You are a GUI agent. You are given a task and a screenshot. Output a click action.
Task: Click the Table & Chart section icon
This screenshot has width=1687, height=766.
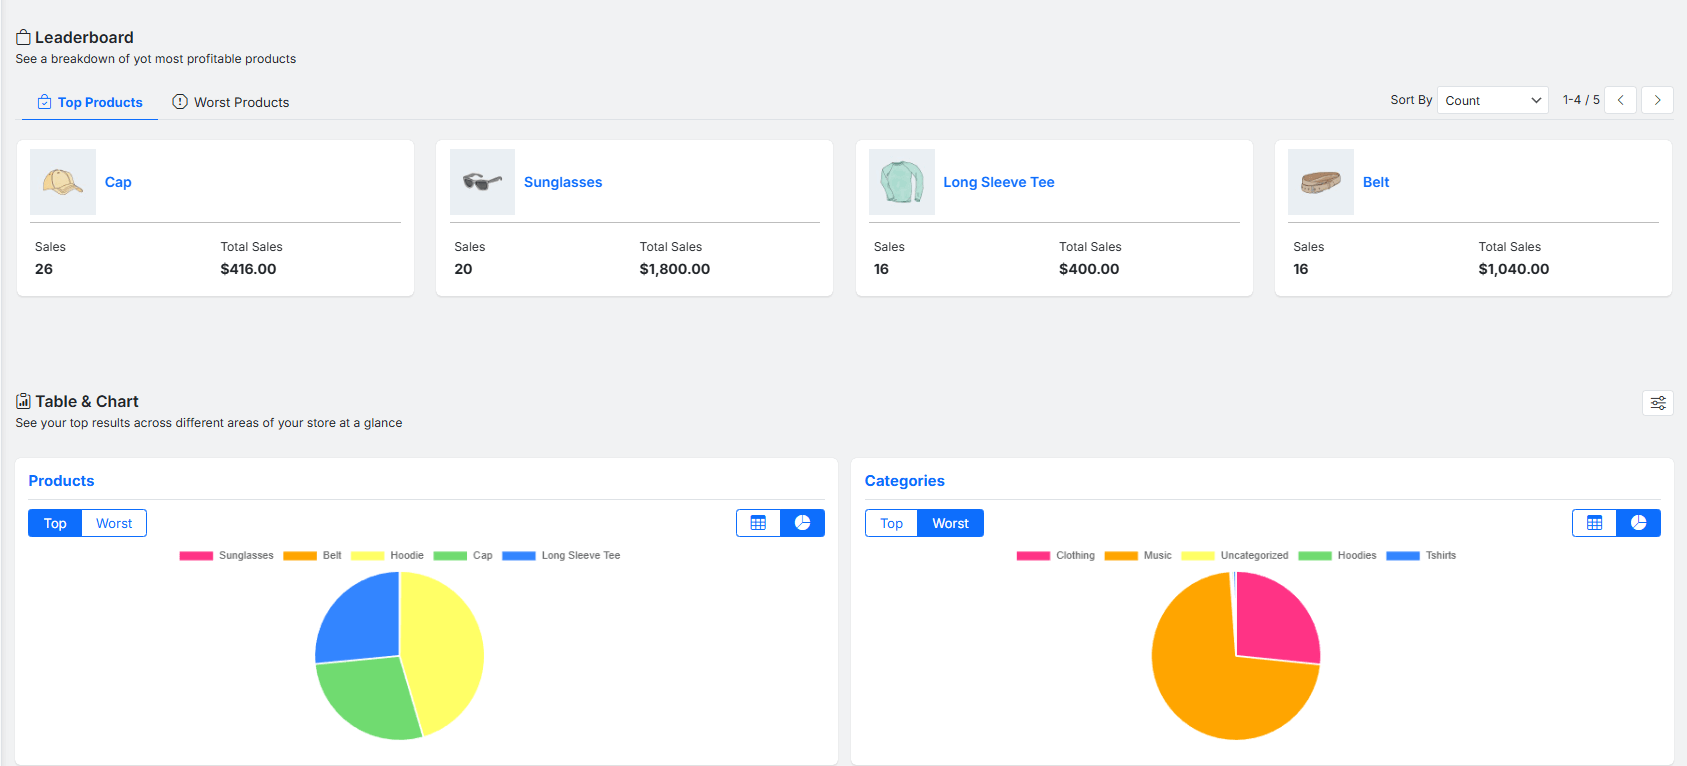coord(23,401)
